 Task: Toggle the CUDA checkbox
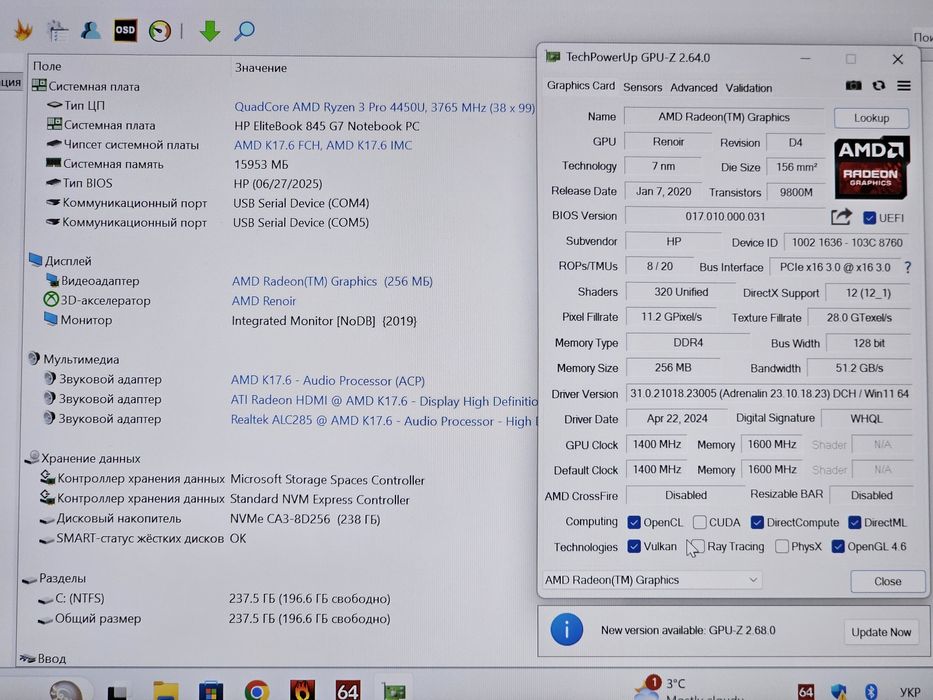(x=700, y=523)
